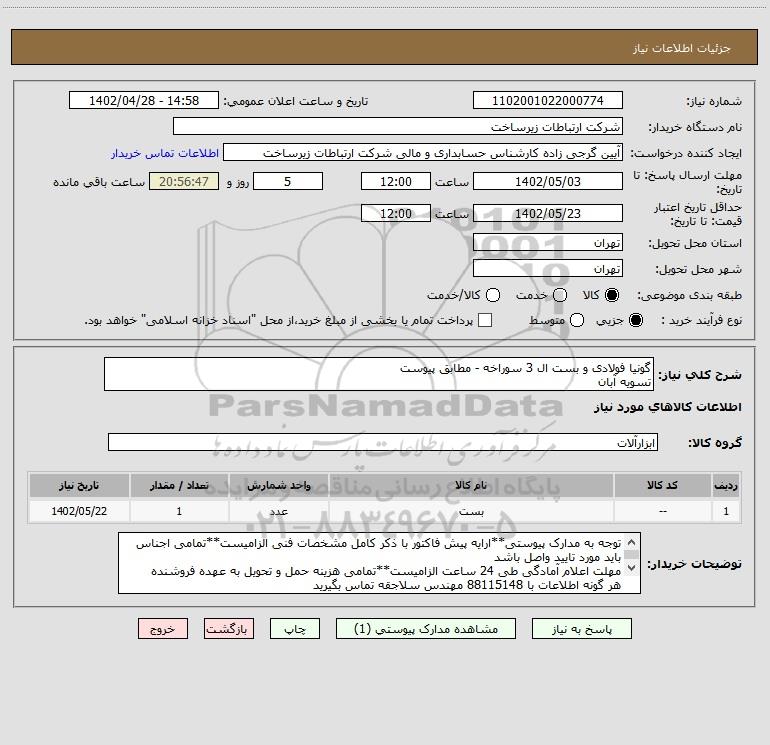
Task: Click the remaining time field 20:56:47
Action: [x=184, y=181]
